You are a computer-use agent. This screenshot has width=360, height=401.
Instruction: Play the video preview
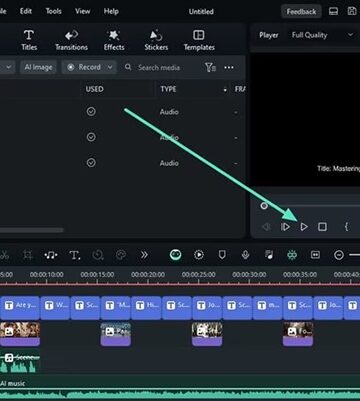point(304,227)
